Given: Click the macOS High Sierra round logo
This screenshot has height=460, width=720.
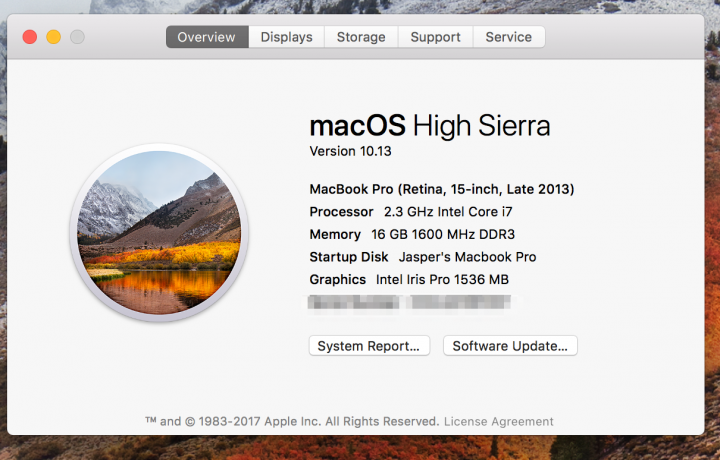Looking at the screenshot, I should [x=159, y=232].
